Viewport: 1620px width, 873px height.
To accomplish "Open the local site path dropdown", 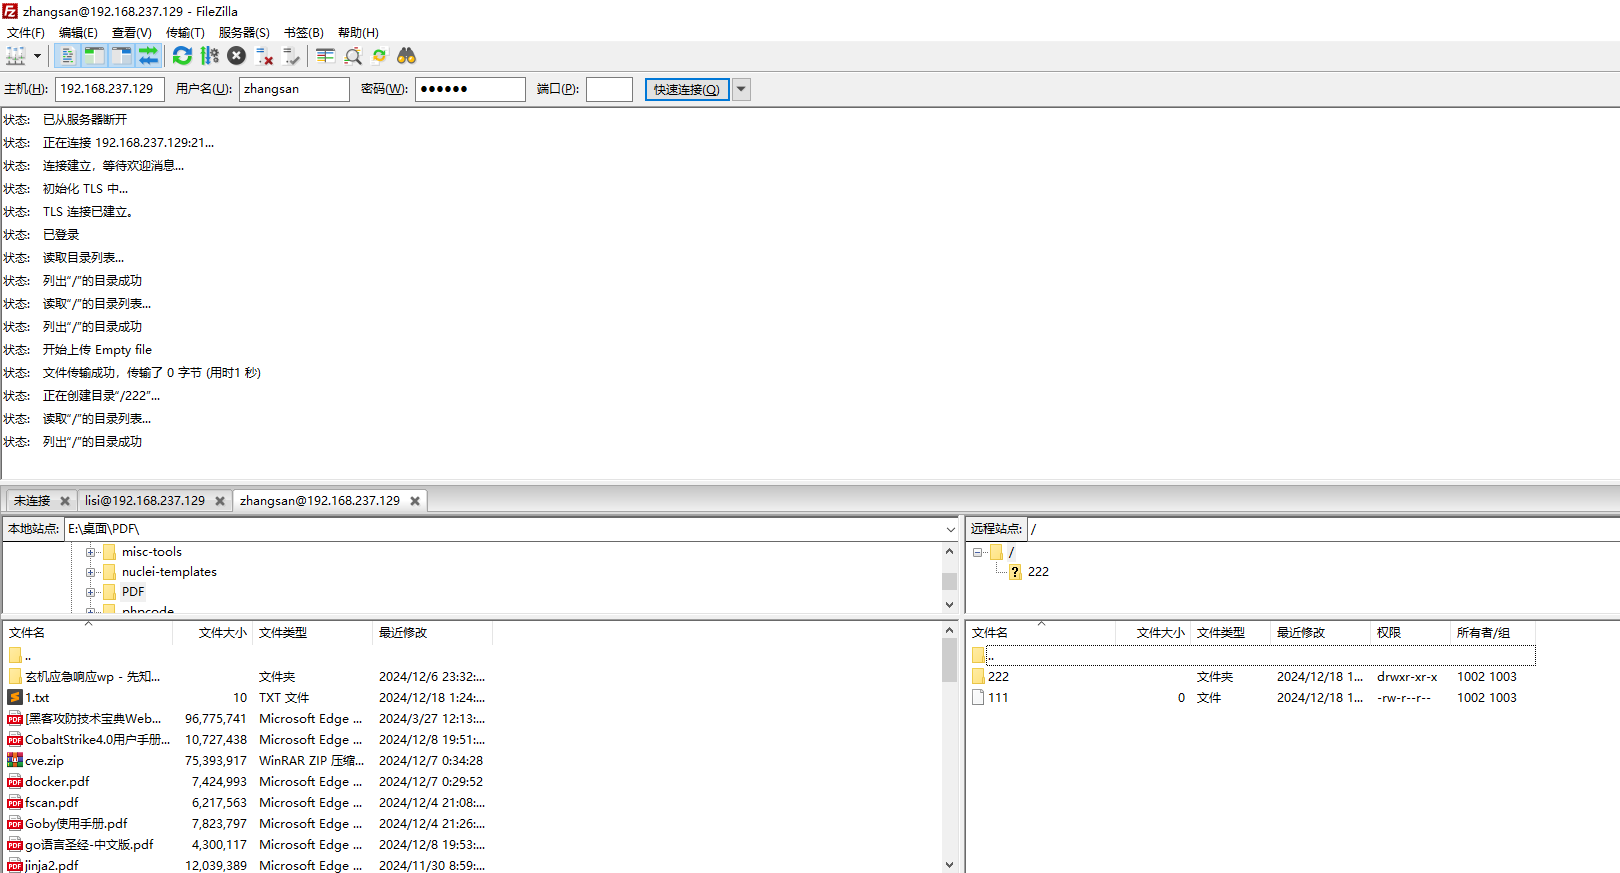I will [x=949, y=529].
